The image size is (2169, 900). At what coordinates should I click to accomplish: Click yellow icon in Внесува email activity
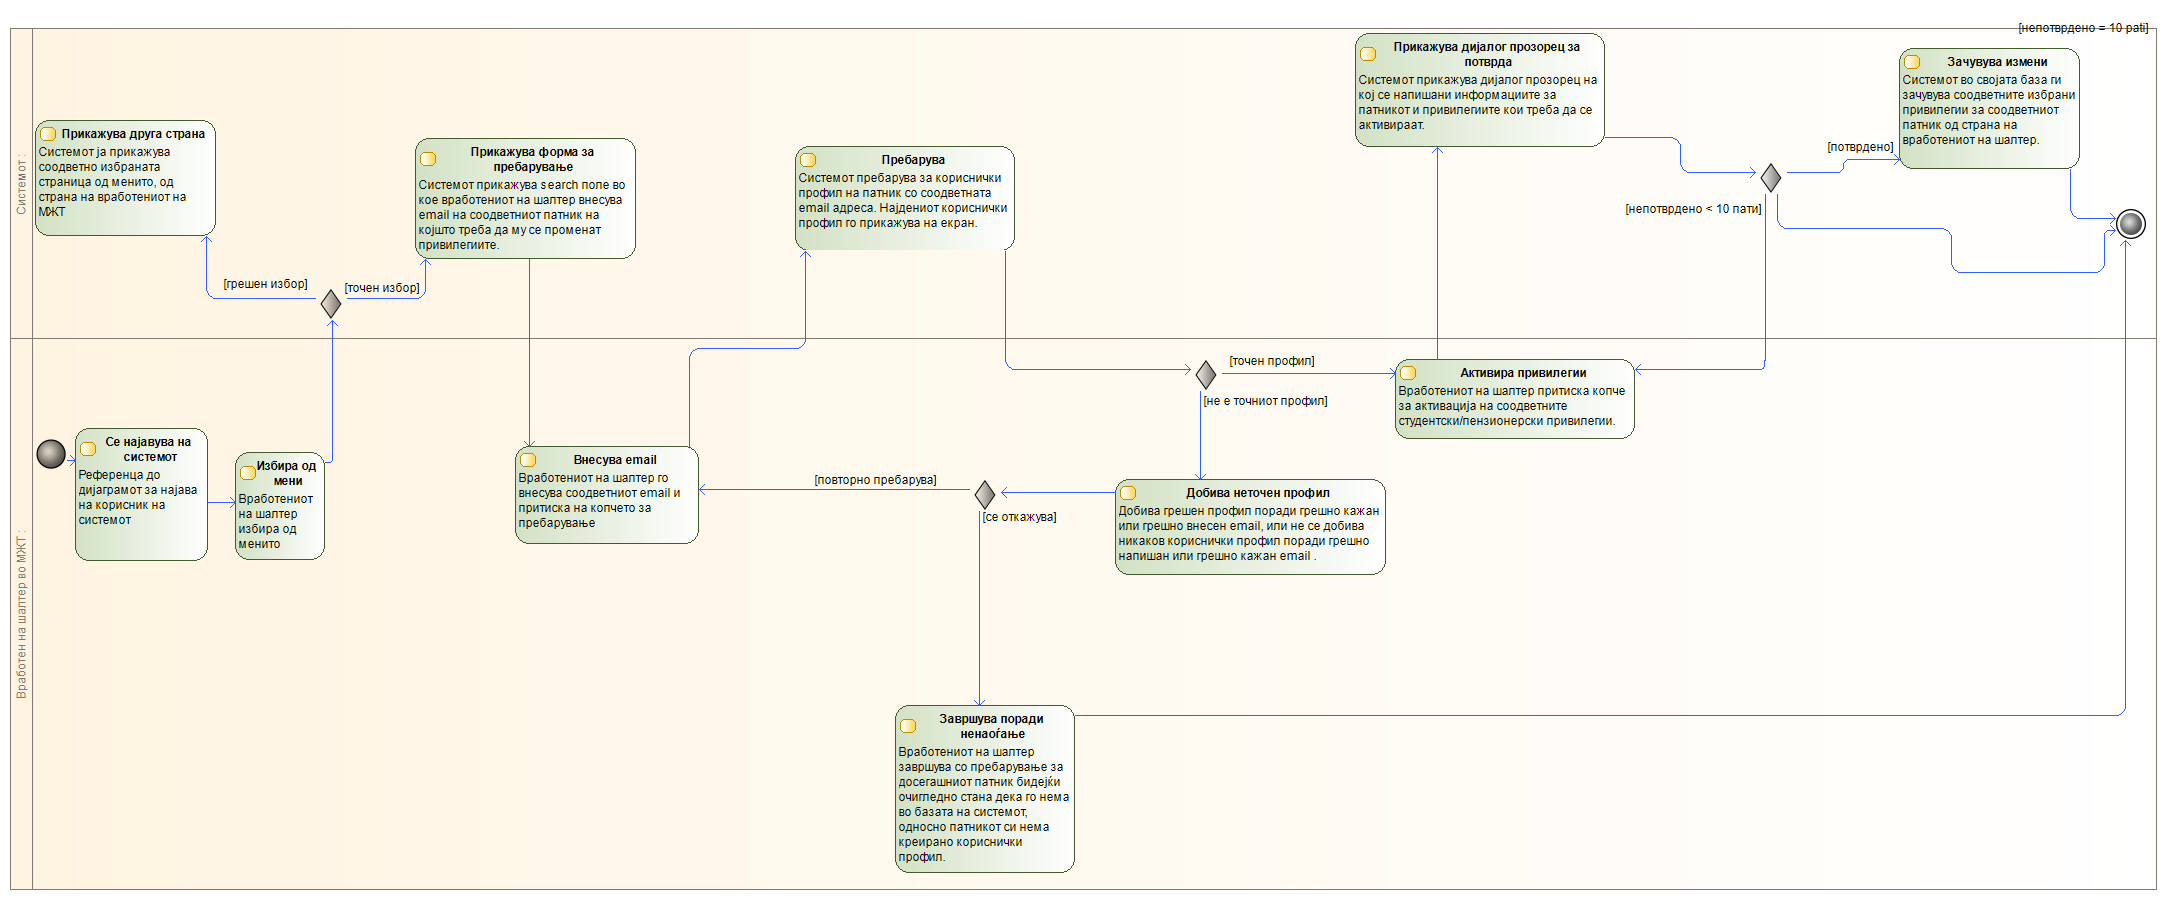[528, 460]
